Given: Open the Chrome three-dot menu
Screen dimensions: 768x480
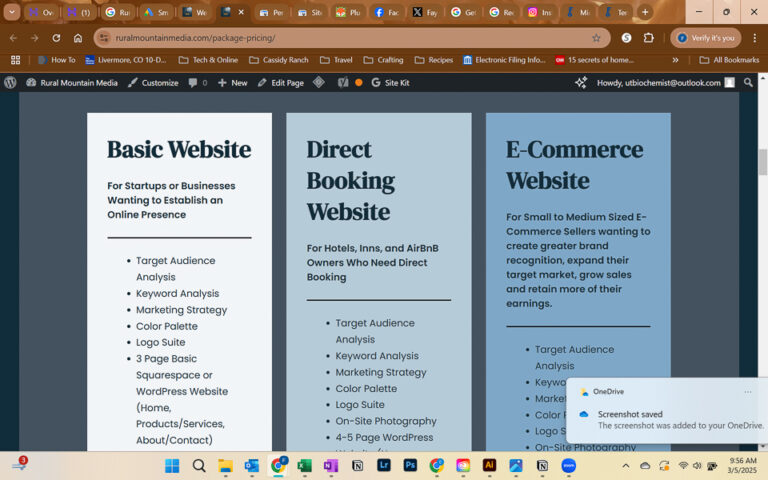Looking at the screenshot, I should coord(754,38).
